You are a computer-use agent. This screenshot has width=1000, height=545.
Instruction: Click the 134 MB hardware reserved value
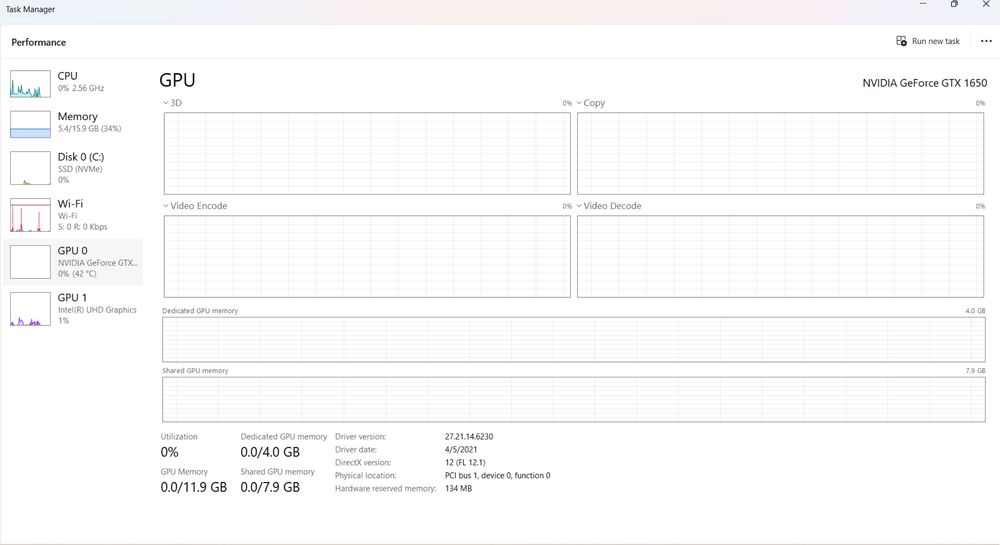point(459,488)
